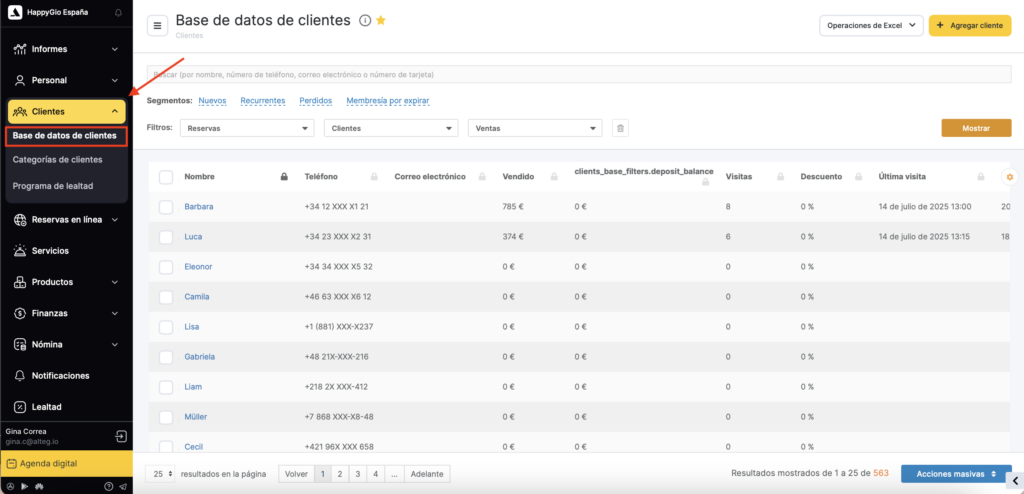This screenshot has width=1024, height=494.
Task: Click the Agregar cliente button
Action: coord(970,26)
